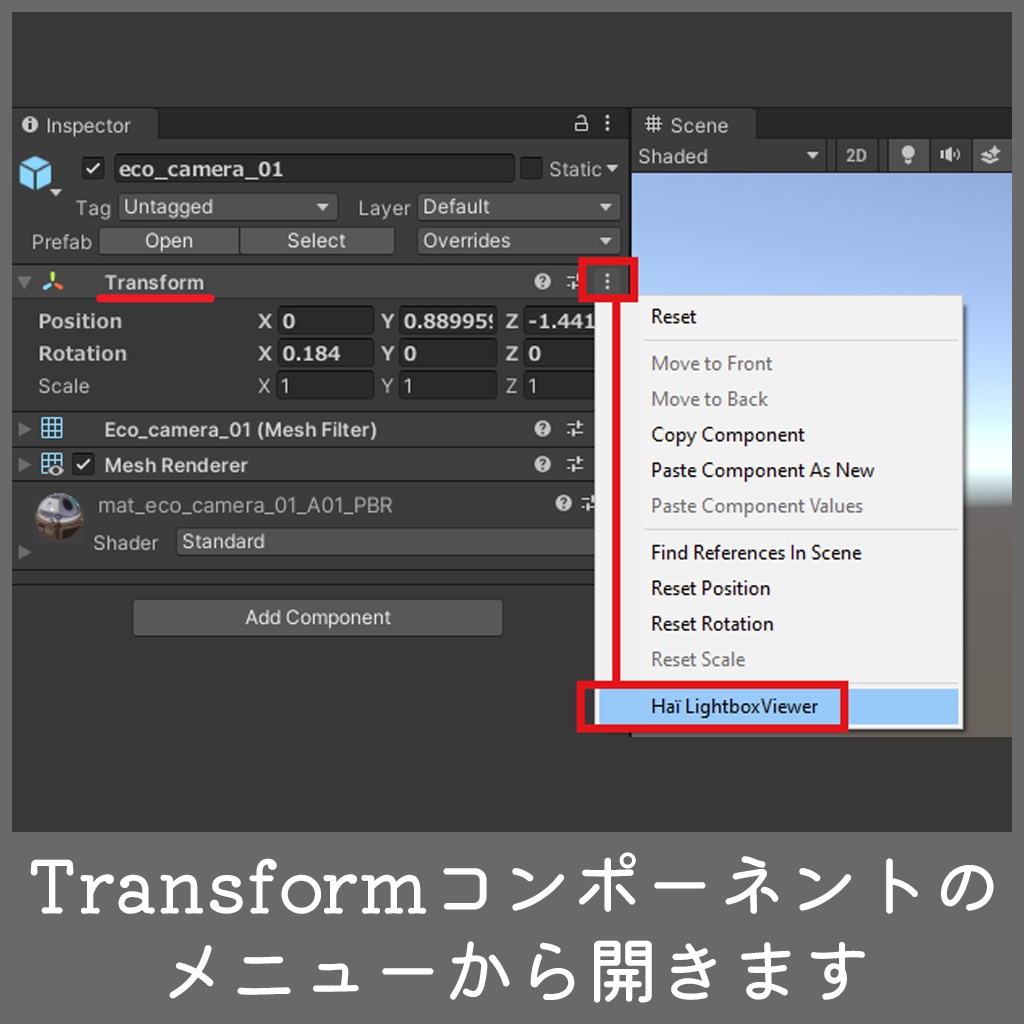
Task: Open the prefab Overrides dropdown
Action: coord(519,241)
